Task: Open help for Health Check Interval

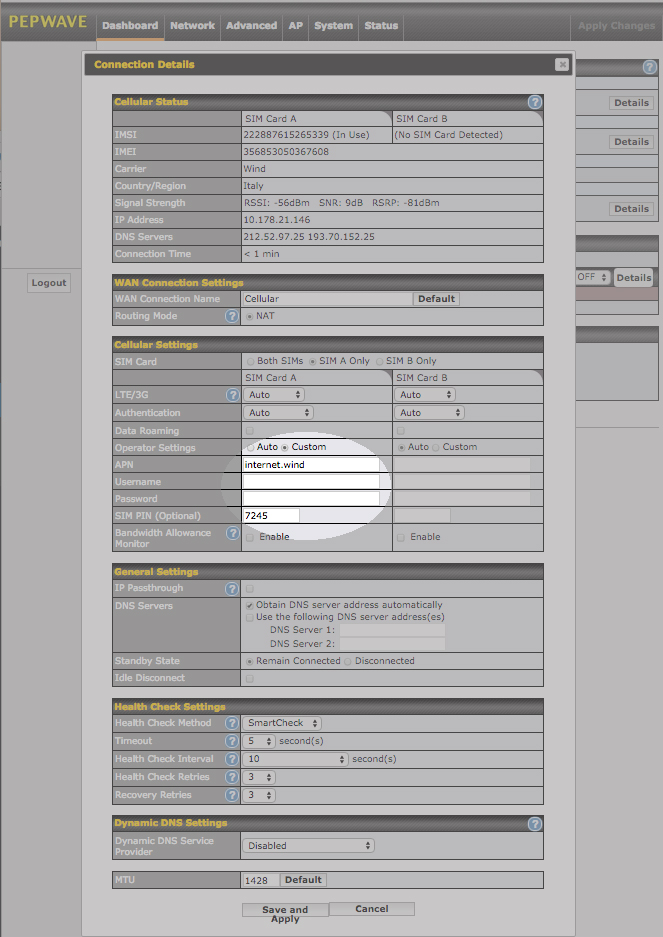Action: click(232, 759)
